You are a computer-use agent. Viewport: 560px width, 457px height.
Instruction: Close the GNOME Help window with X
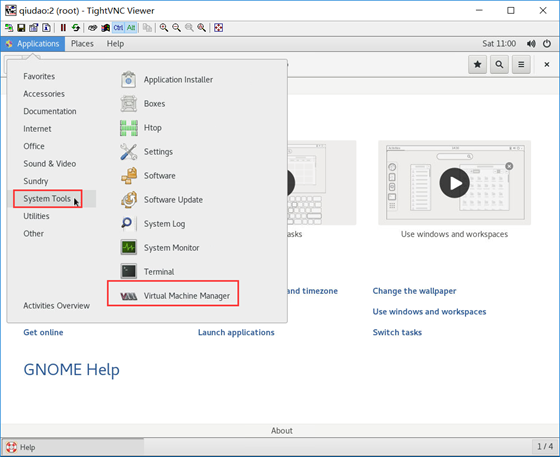pos(547,65)
